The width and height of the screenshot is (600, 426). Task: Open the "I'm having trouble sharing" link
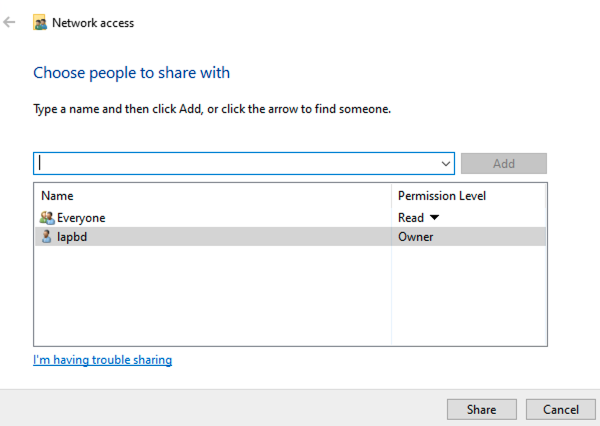click(x=102, y=360)
